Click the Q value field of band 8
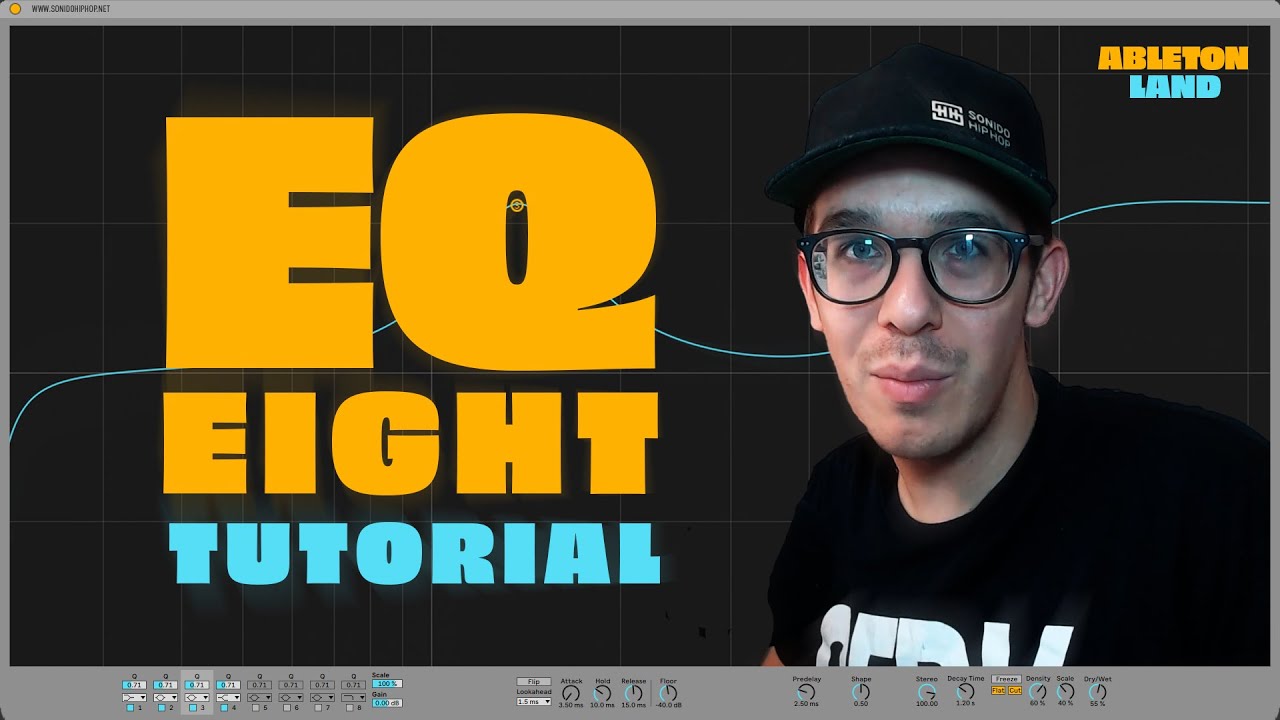 click(353, 685)
